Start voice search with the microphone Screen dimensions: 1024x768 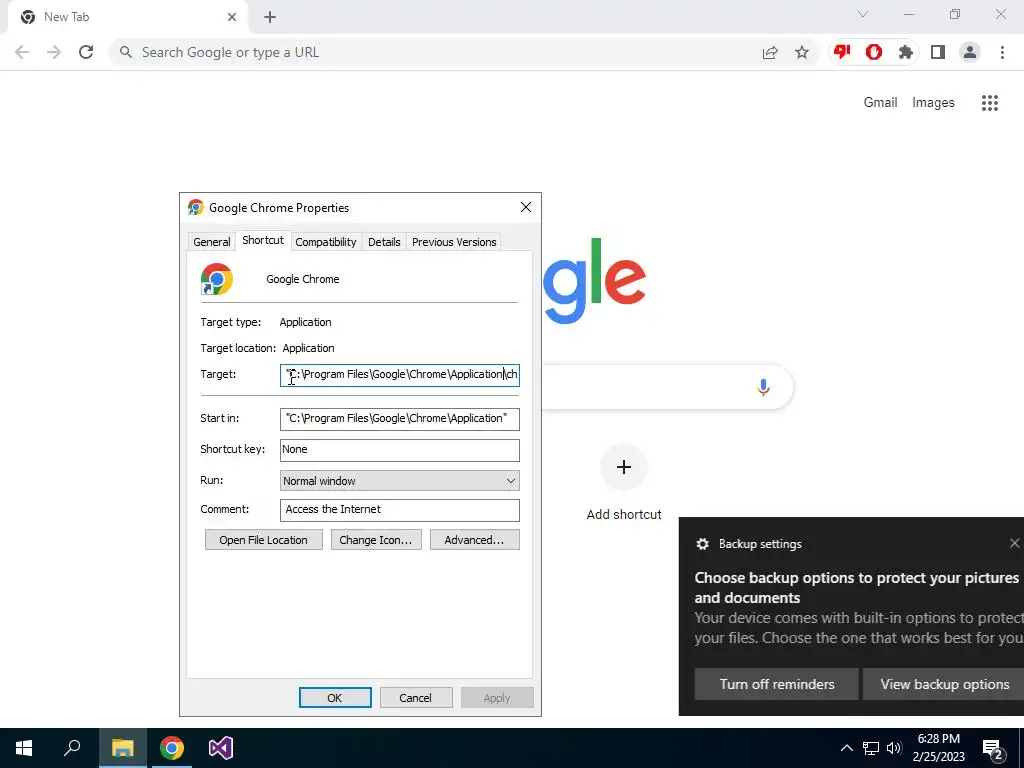(763, 387)
